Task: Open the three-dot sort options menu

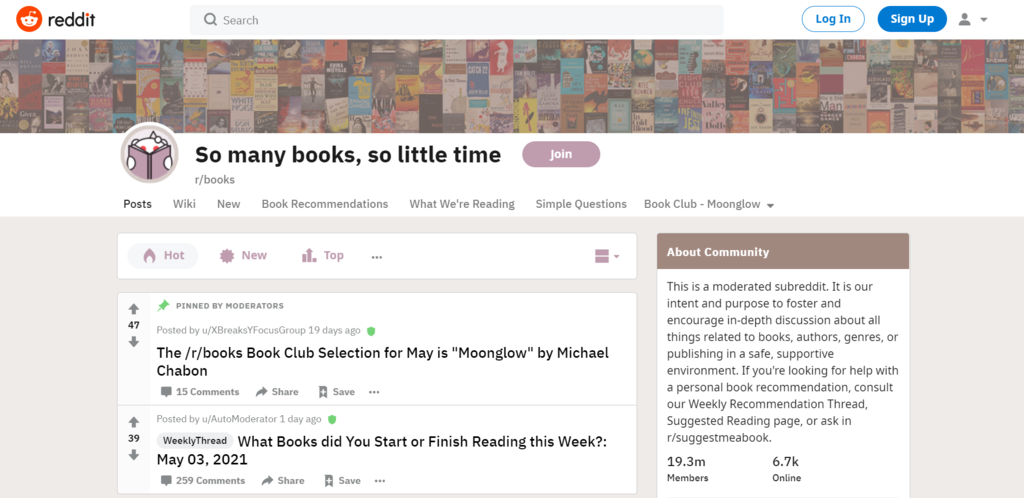Action: 377,256
